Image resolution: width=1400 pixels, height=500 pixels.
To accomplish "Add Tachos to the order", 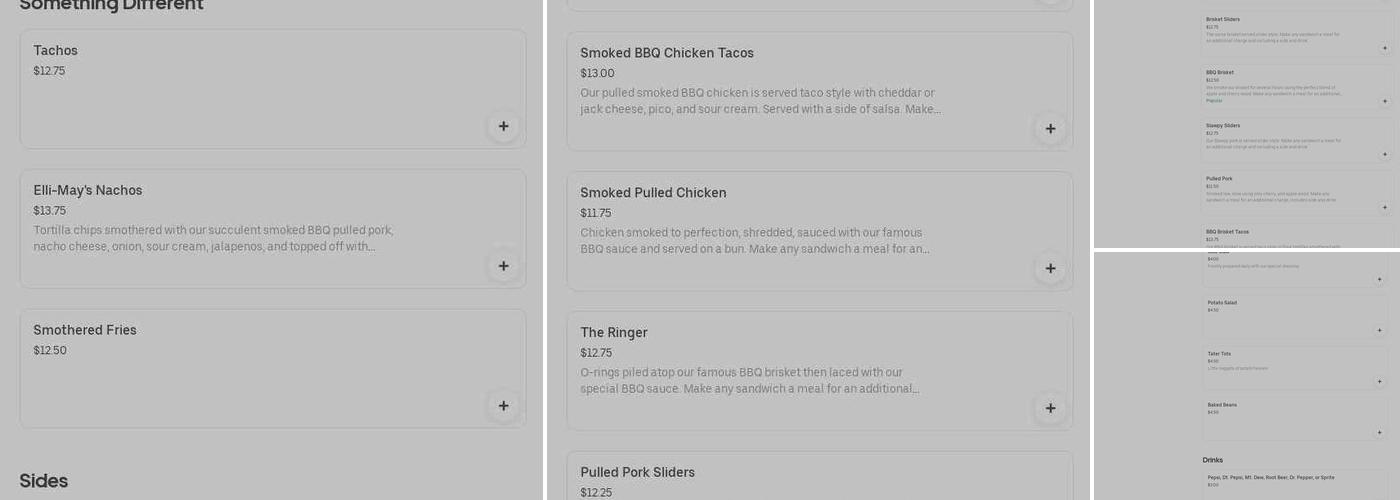I will click(x=503, y=126).
